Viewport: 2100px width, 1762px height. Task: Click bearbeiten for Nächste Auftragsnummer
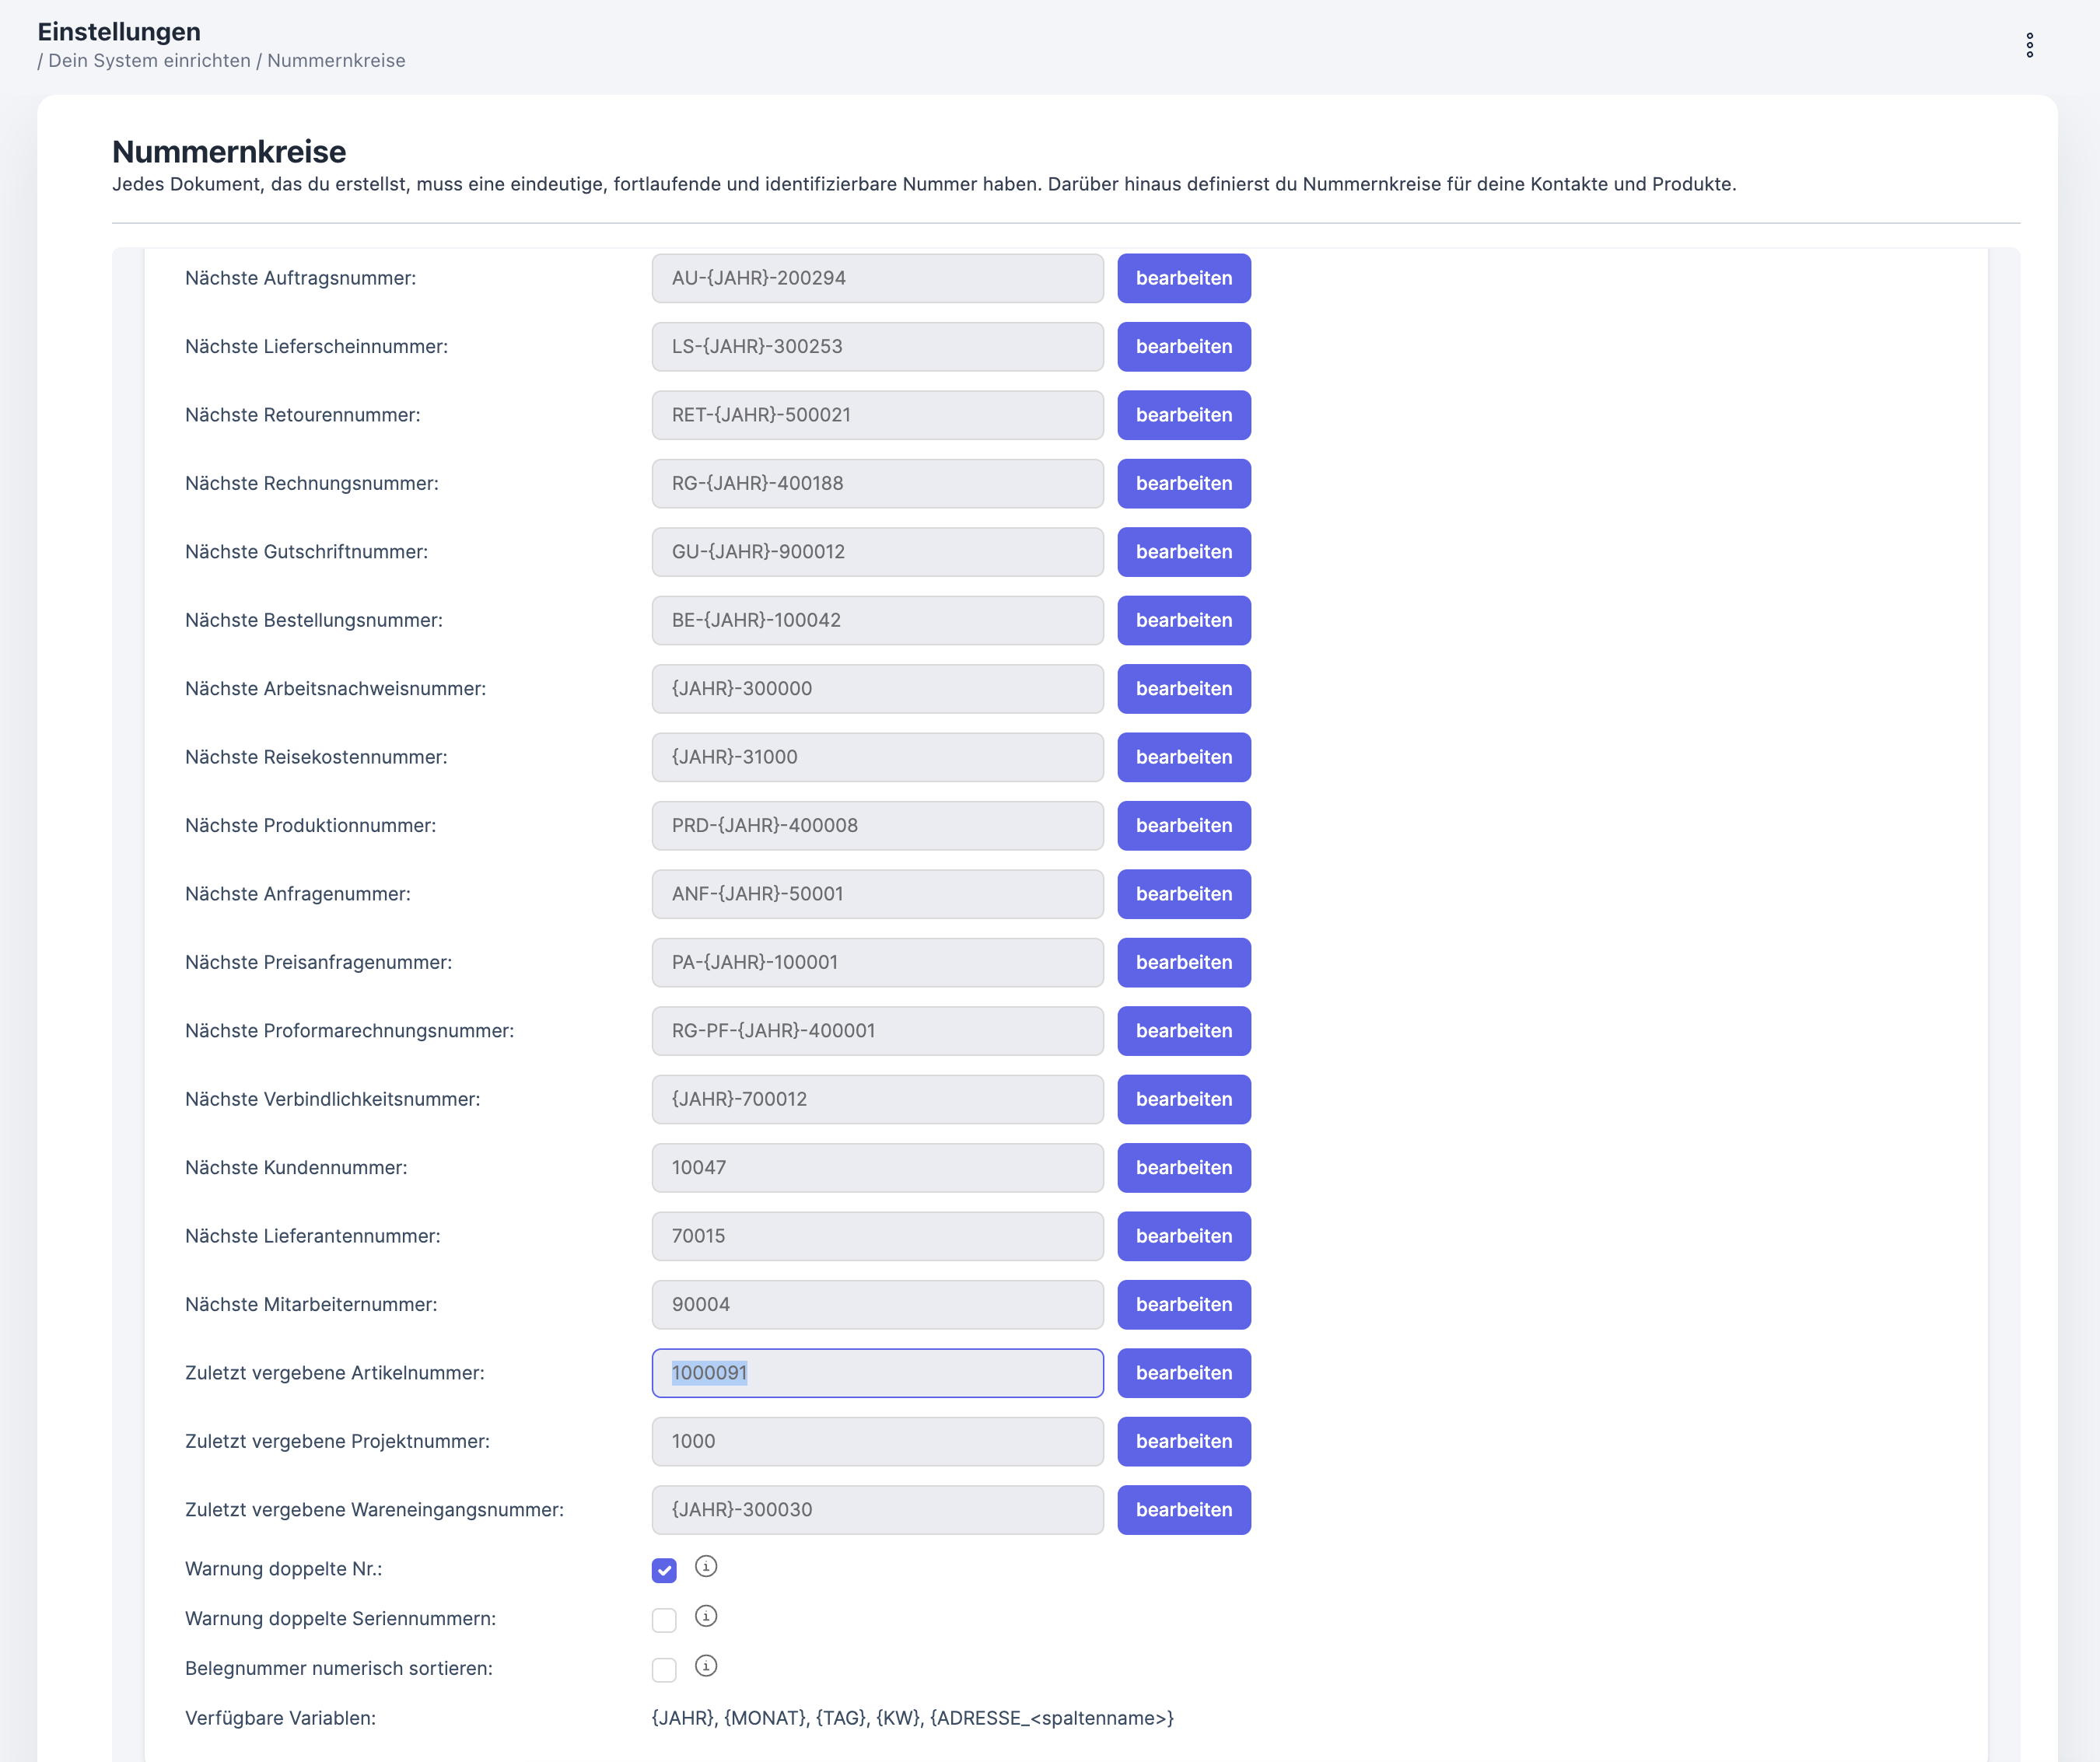[1183, 278]
